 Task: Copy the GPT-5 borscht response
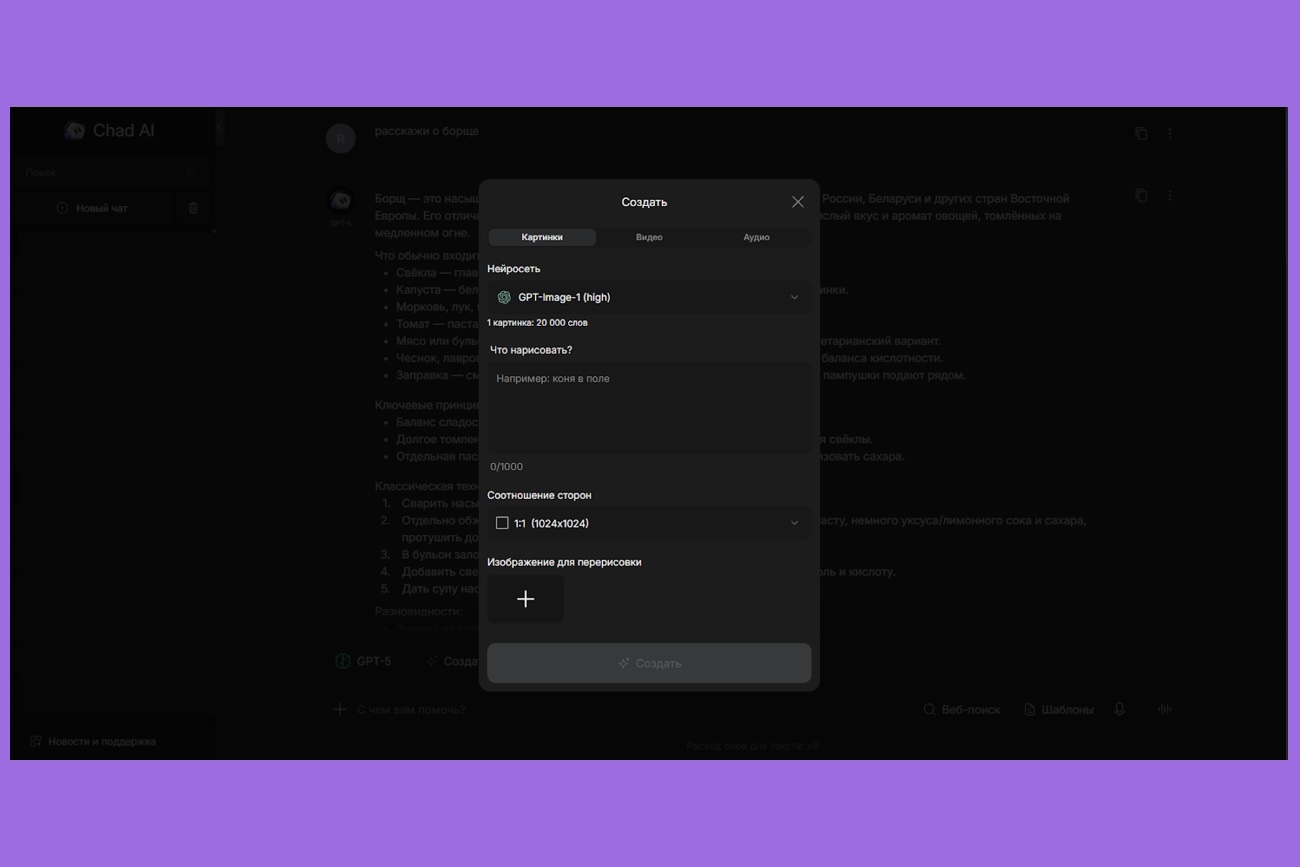pyautogui.click(x=1141, y=195)
